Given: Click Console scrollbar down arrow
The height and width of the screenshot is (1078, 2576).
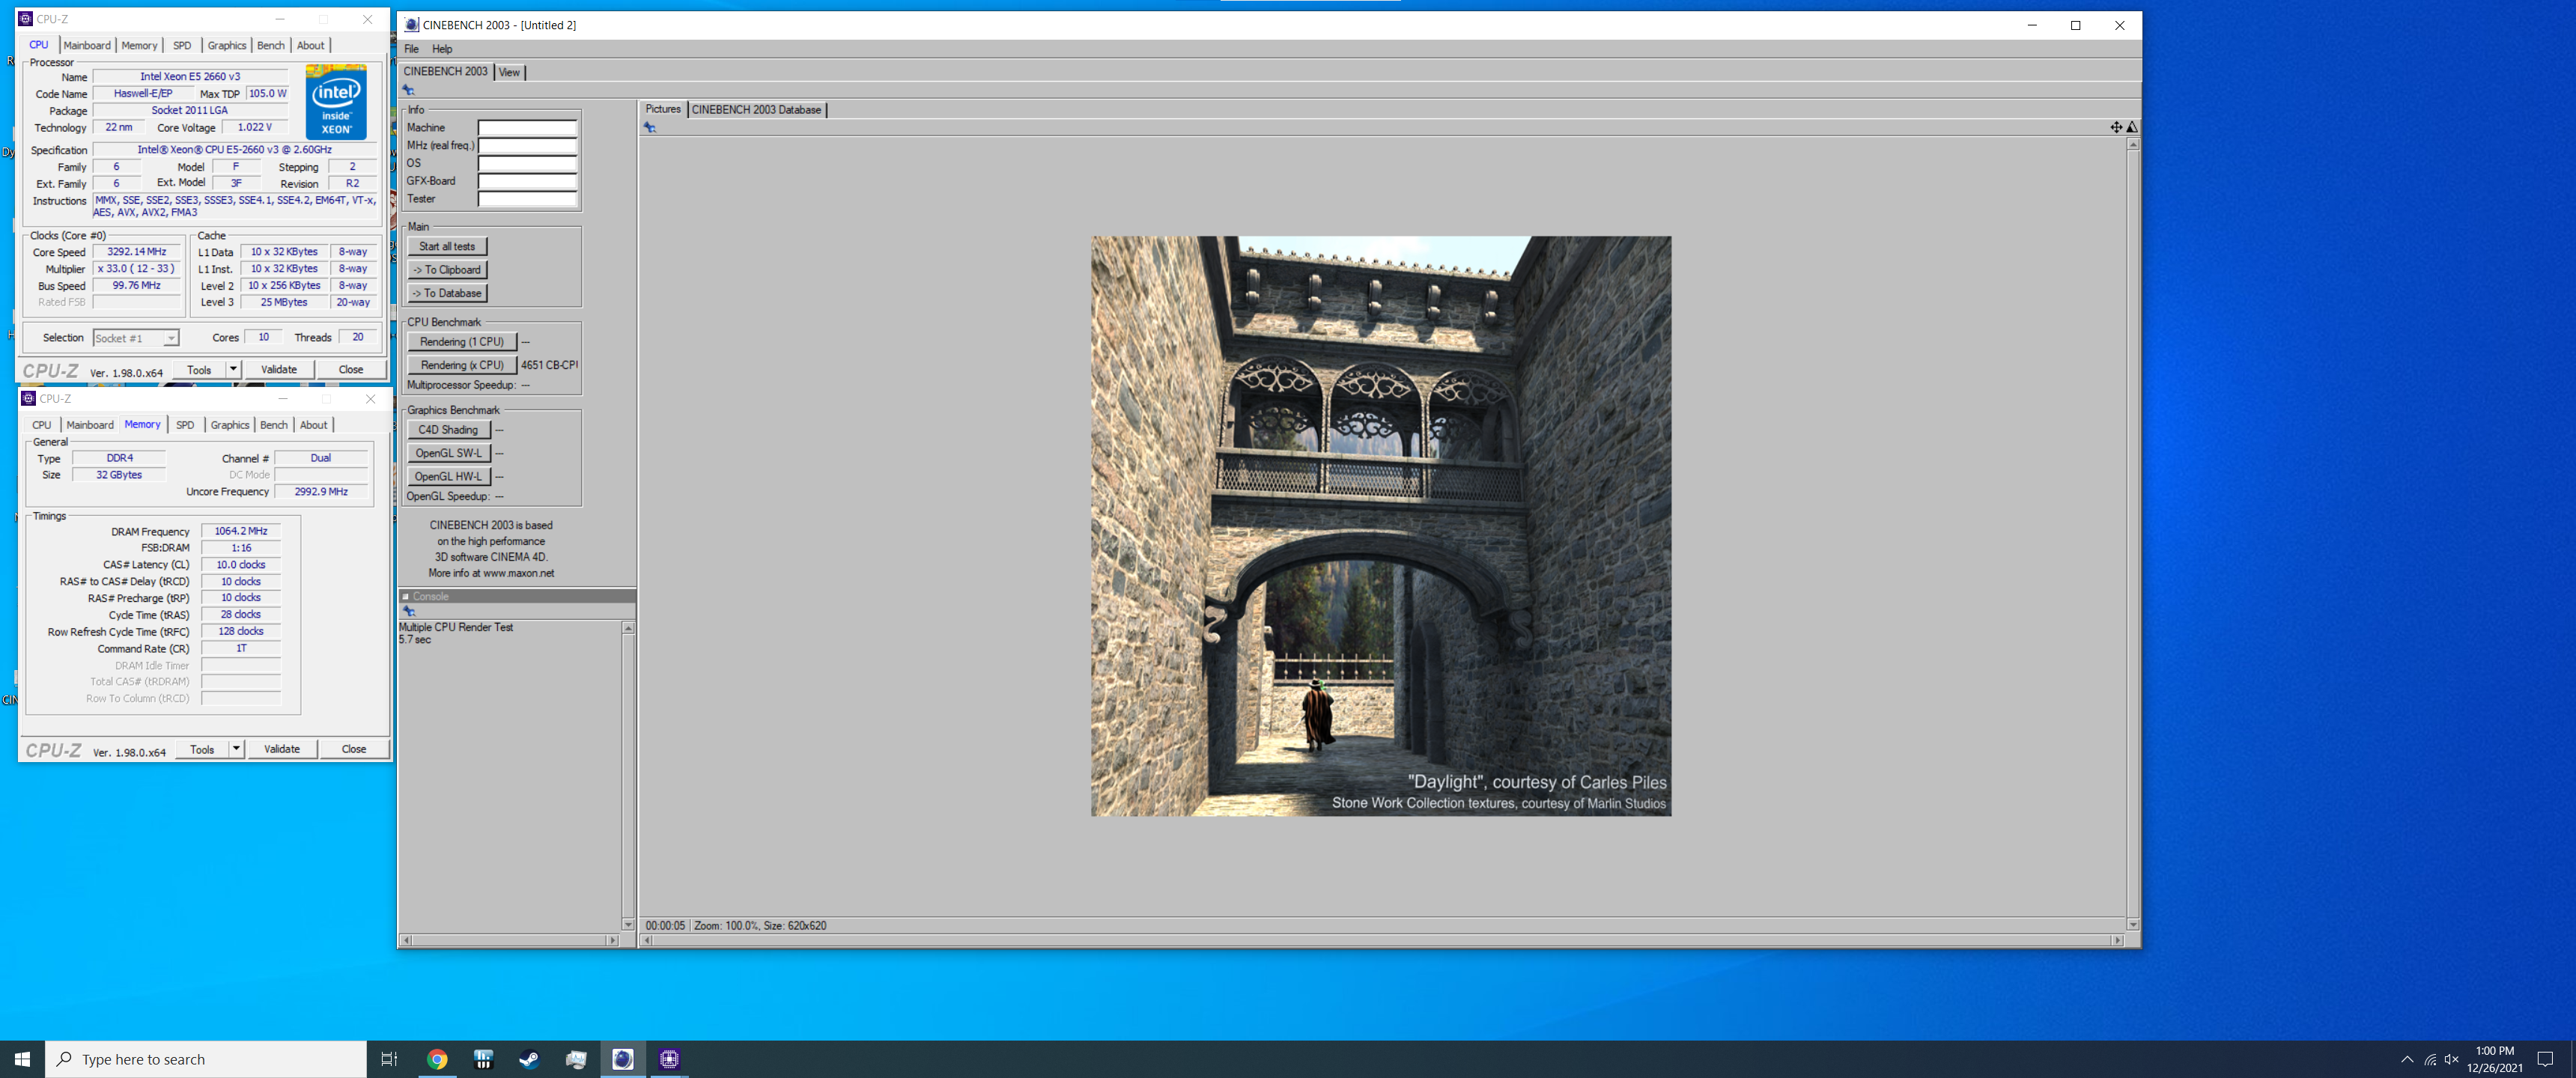Looking at the screenshot, I should tap(628, 924).
